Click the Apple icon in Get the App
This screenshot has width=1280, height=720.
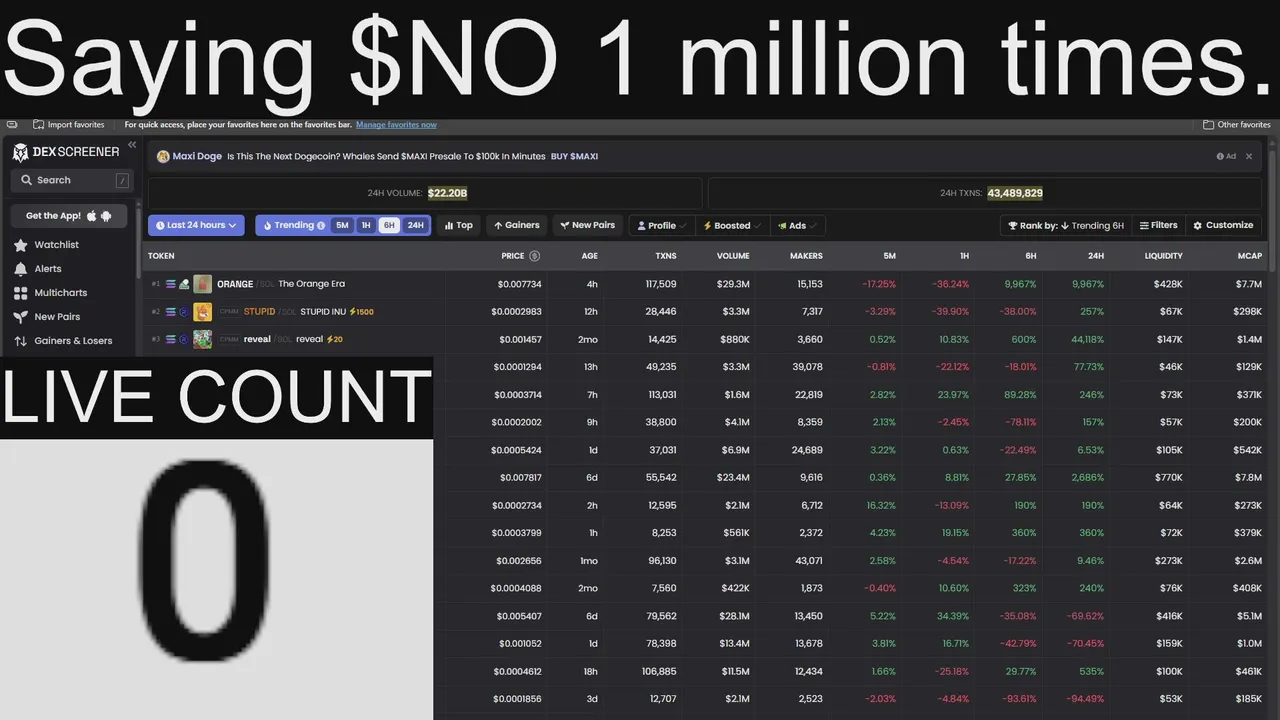(x=92, y=216)
